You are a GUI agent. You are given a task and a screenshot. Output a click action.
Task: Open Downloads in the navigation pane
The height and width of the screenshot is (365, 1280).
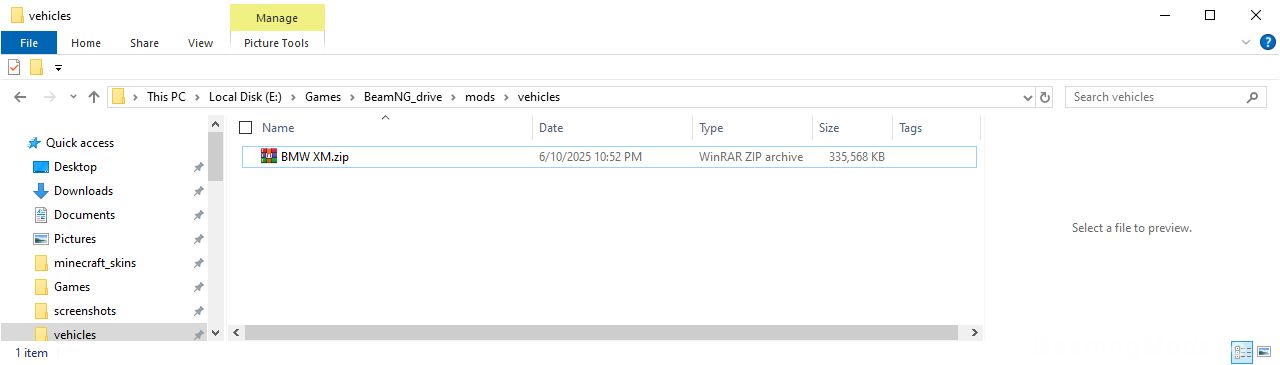point(83,191)
